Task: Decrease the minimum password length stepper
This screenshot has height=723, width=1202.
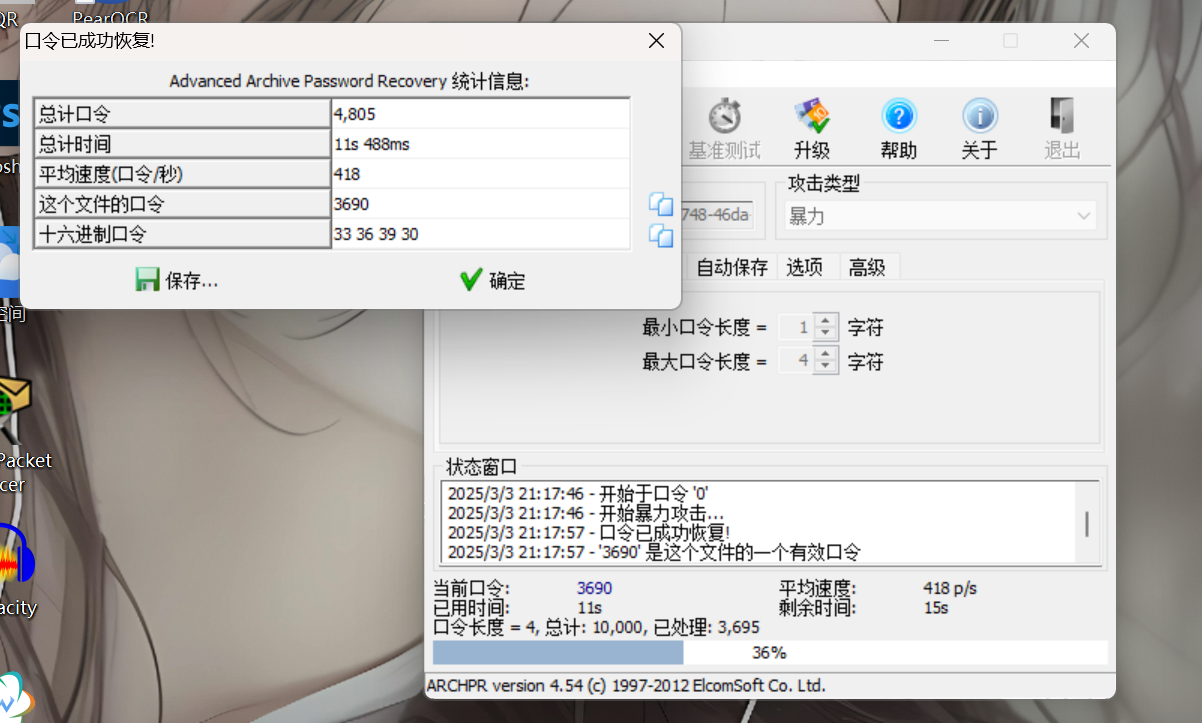Action: pyautogui.click(x=825, y=334)
